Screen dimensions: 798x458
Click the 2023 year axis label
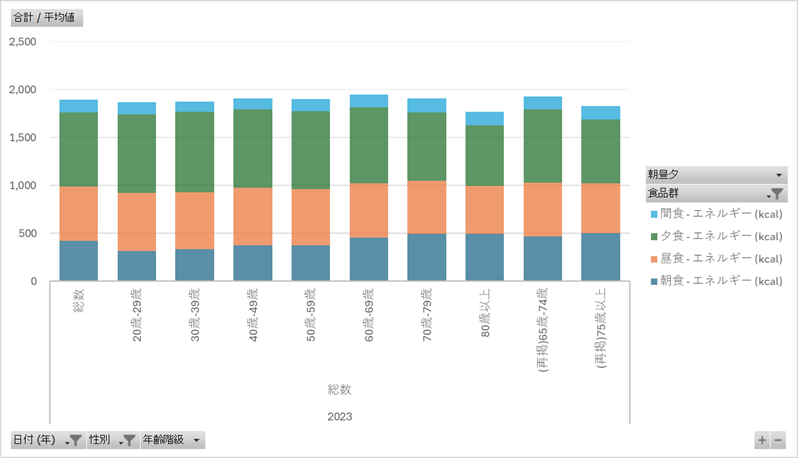[x=339, y=416]
